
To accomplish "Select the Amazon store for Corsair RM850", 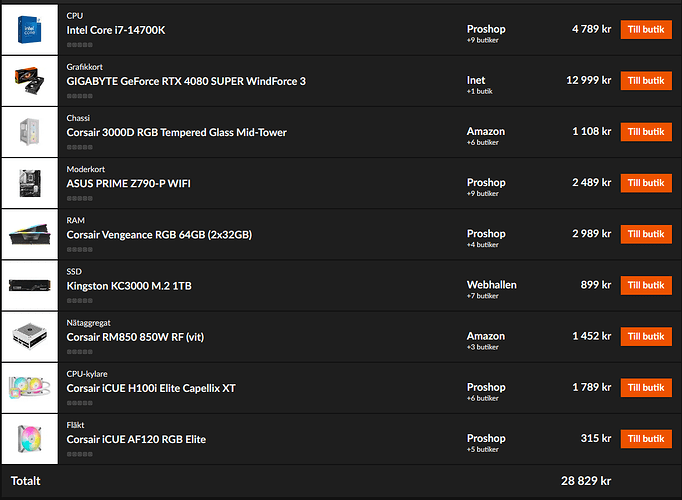I will tap(486, 336).
